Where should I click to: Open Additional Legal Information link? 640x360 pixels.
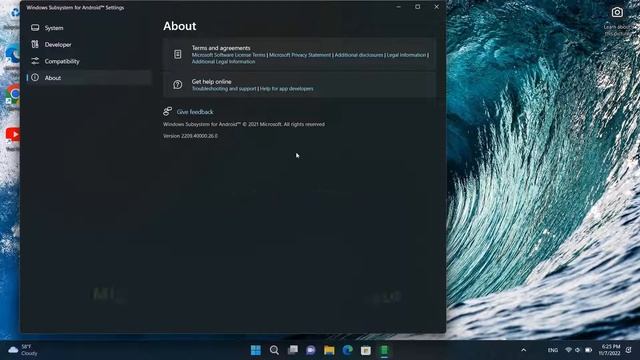[x=223, y=62]
